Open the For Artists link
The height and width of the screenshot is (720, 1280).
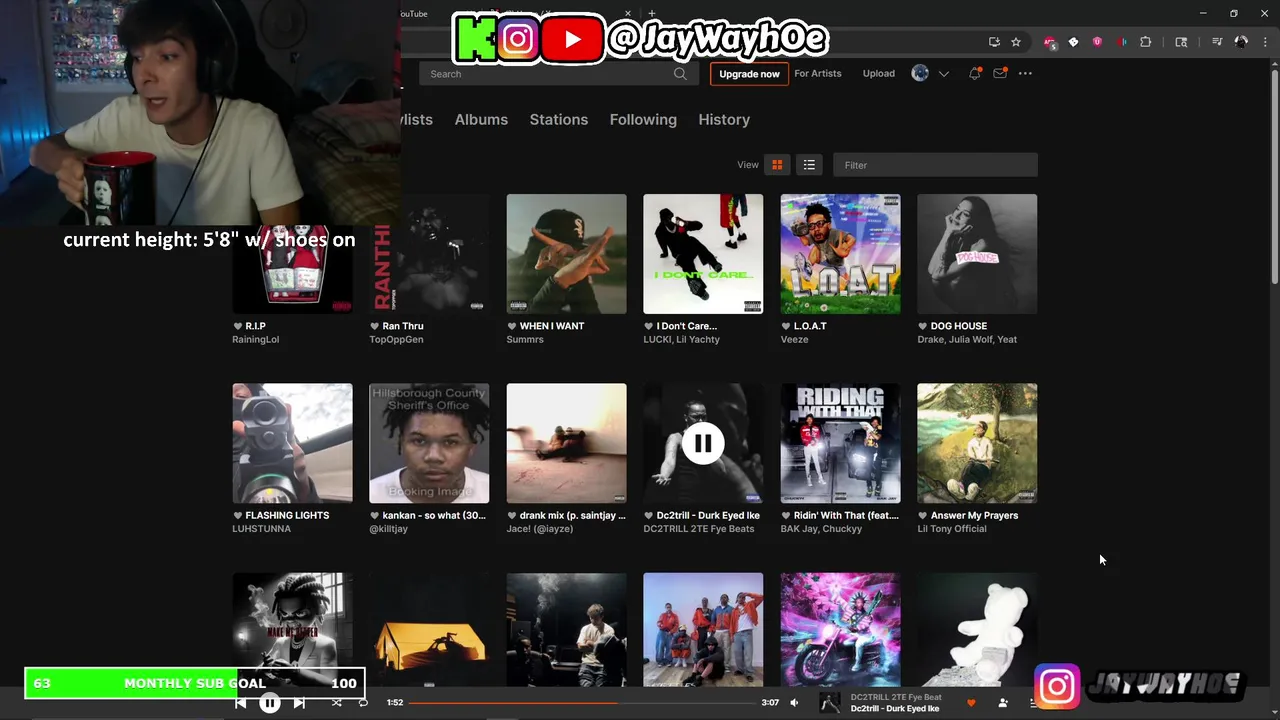coord(818,73)
